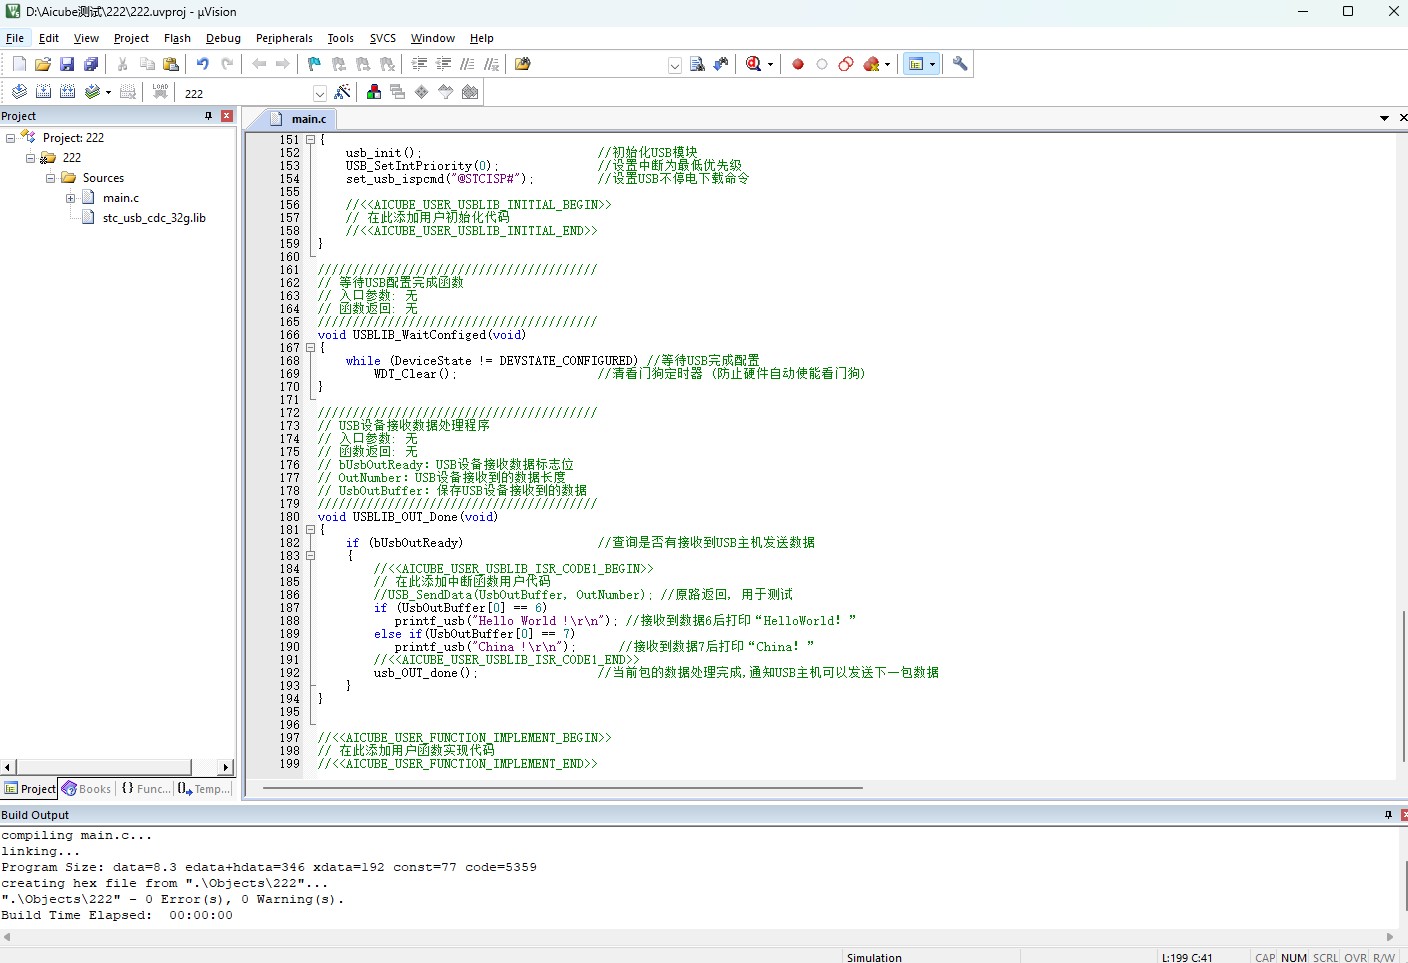The image size is (1408, 963).
Task: Collapse the Sources group
Action: (50, 178)
